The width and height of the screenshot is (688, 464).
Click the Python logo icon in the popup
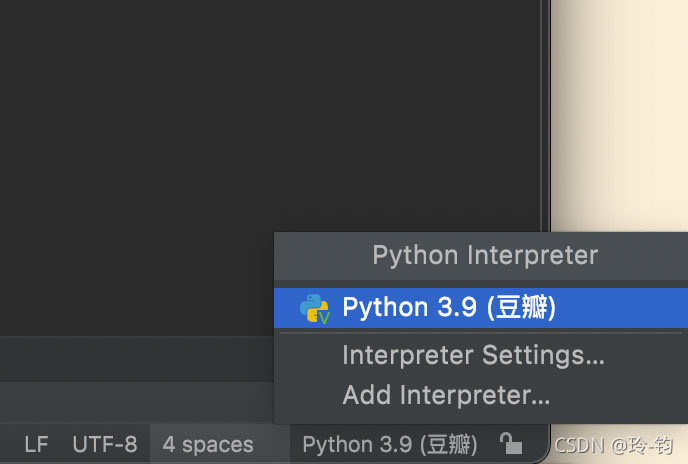pyautogui.click(x=315, y=308)
